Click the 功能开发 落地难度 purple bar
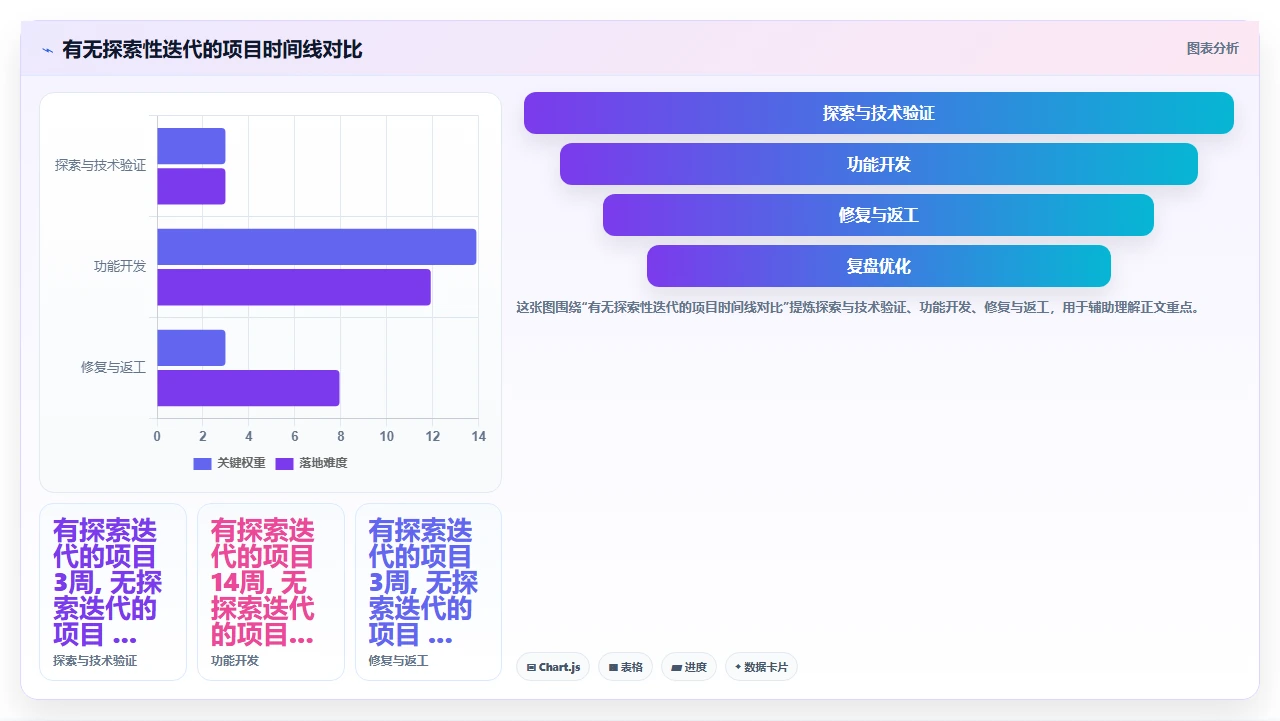 (x=294, y=287)
